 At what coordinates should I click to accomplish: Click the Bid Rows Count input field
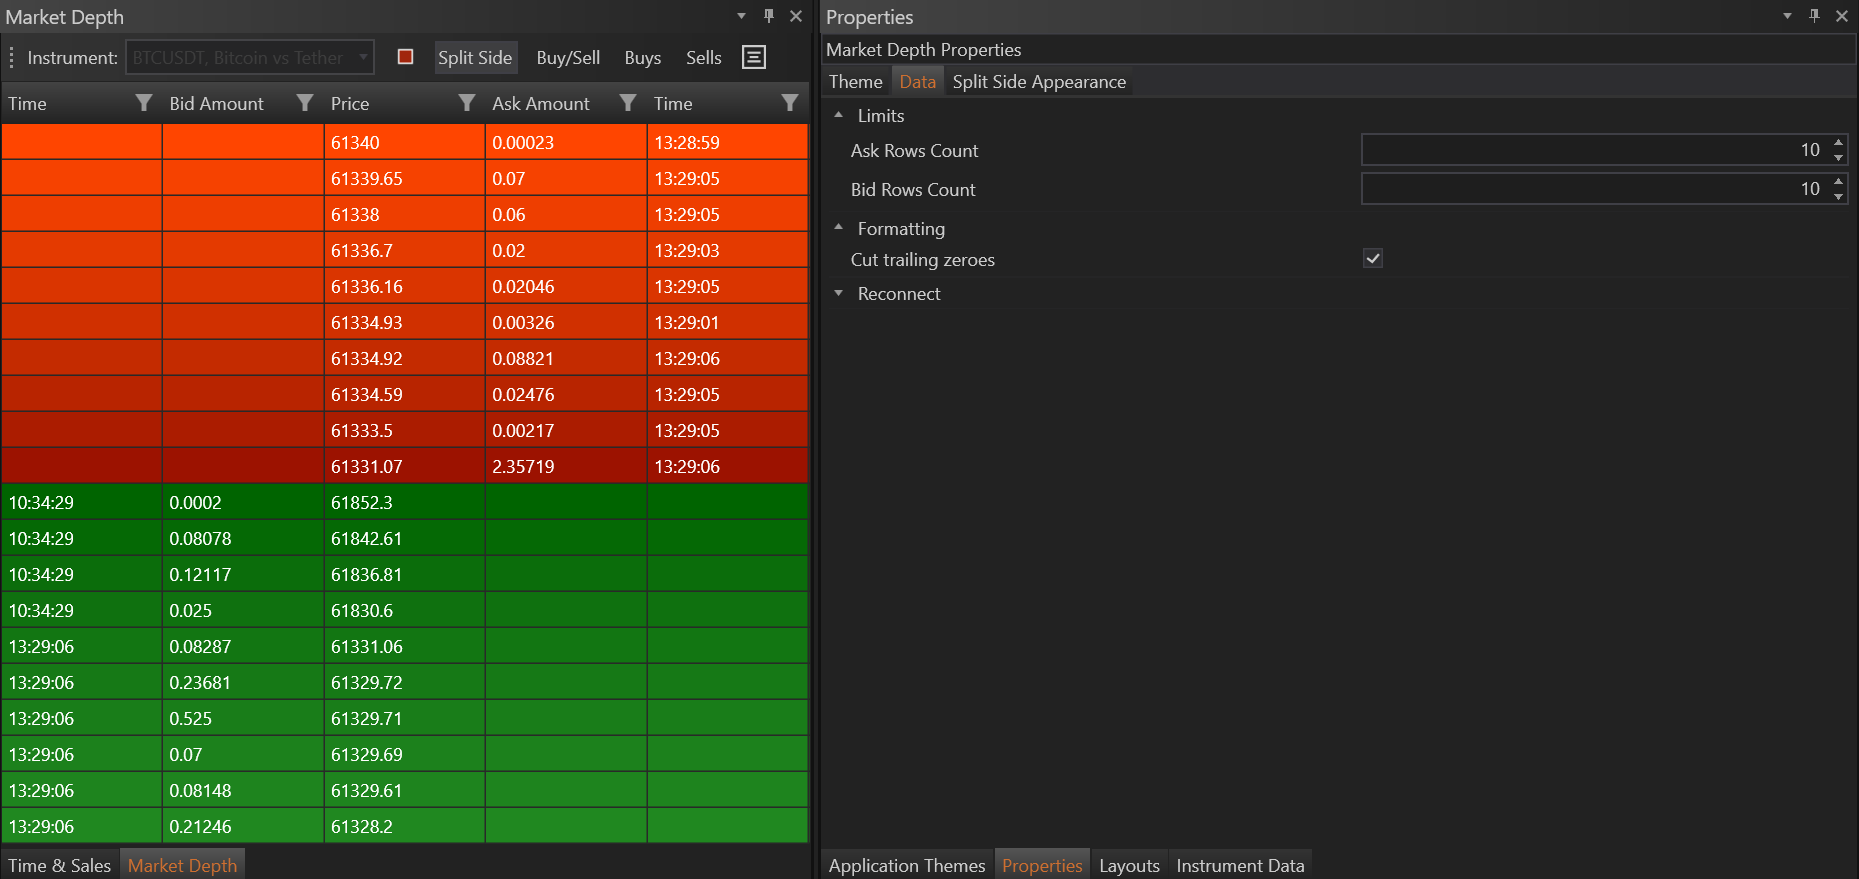tap(1590, 189)
